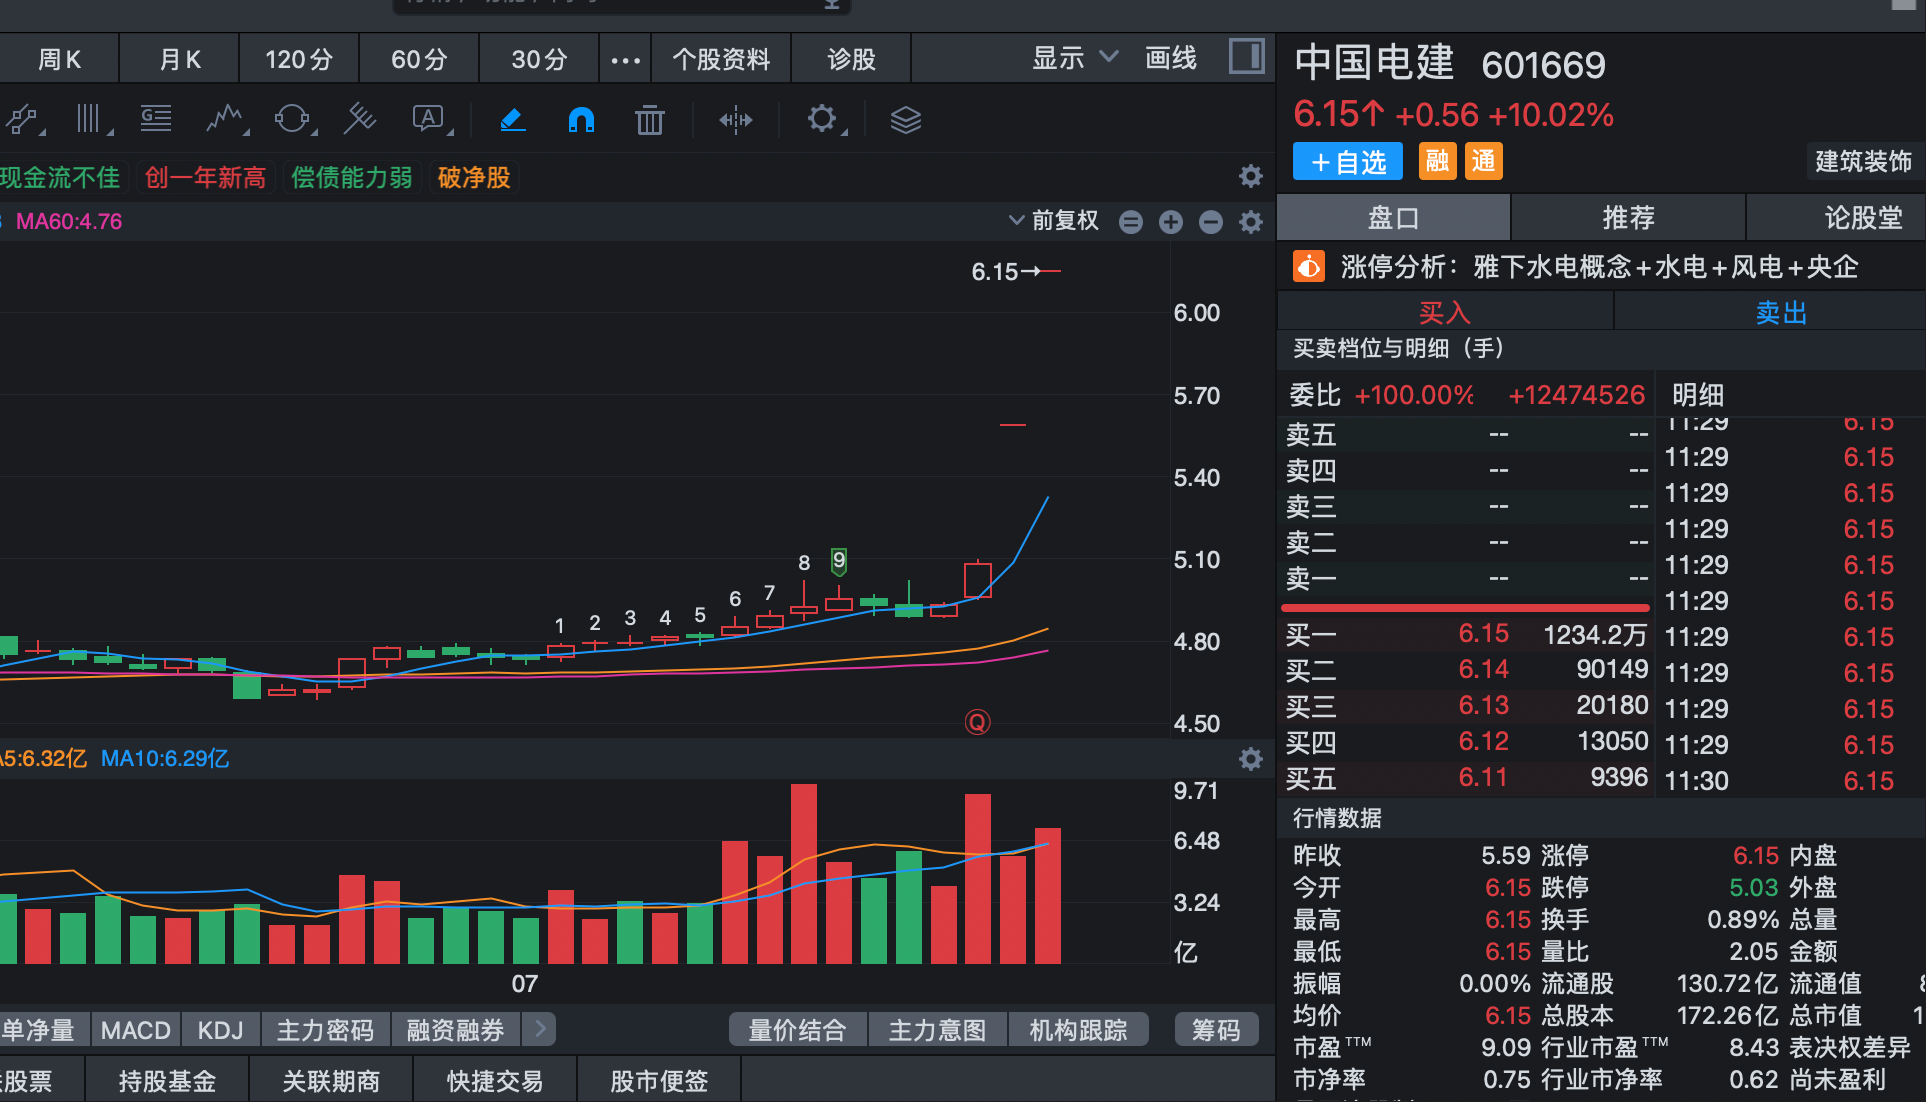Open the layers stack icon
Image resolution: width=1926 pixels, height=1102 pixels.
coord(905,120)
